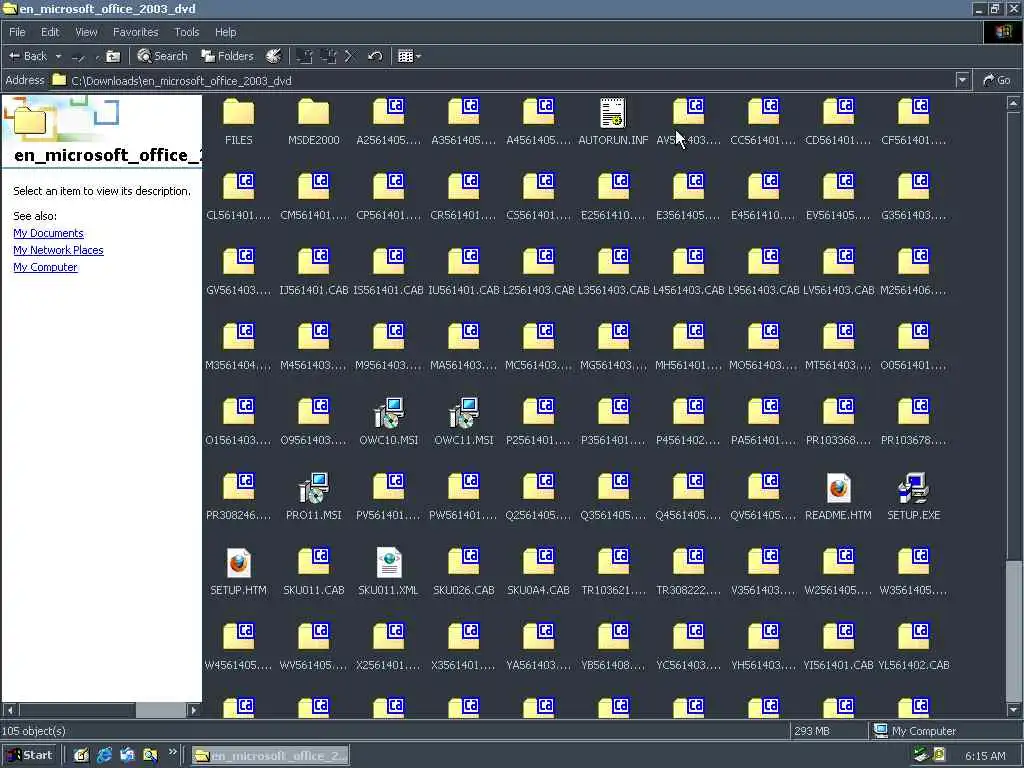Viewport: 1024px width, 768px height.
Task: Click the Search toolbar button
Action: click(163, 56)
